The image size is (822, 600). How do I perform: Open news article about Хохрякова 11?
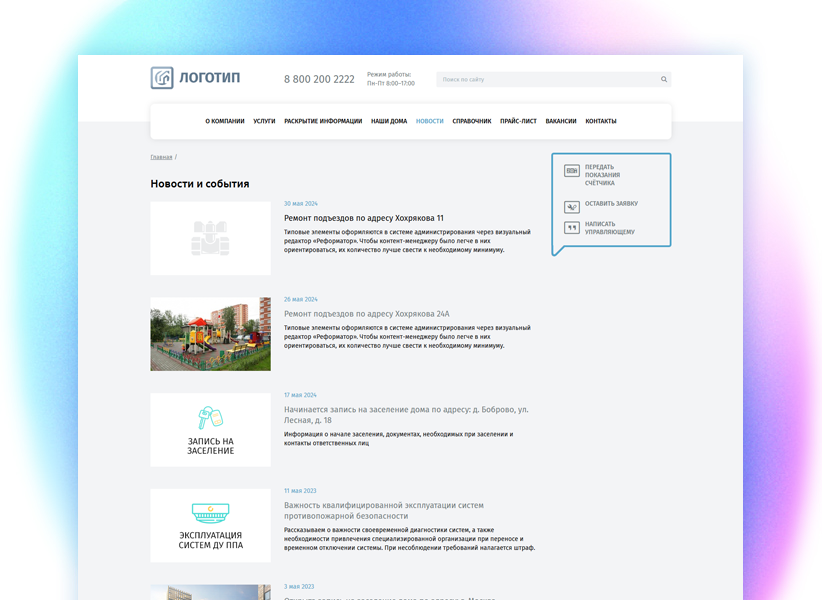[x=363, y=218]
